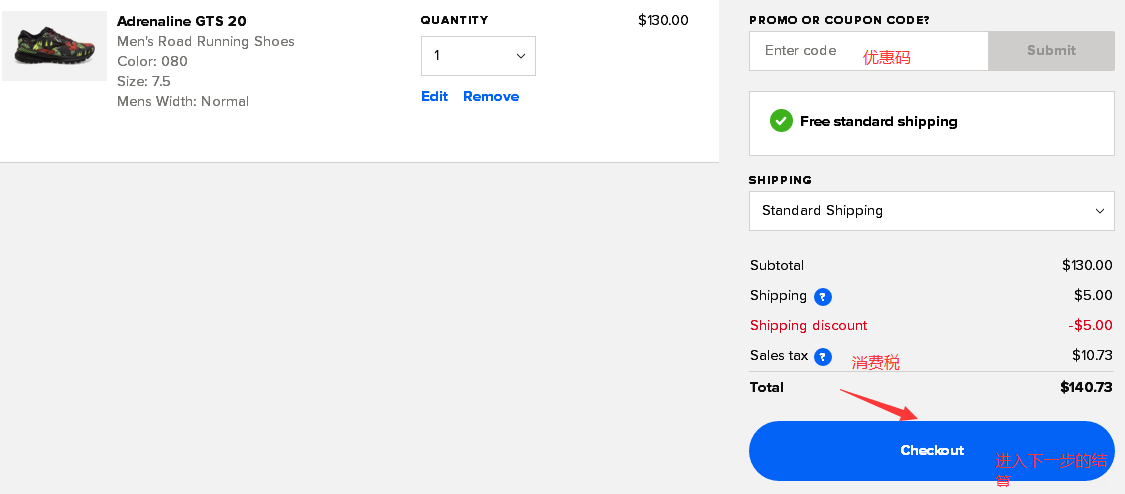
Task: Open the running shoe product thumbnail
Action: pos(55,46)
